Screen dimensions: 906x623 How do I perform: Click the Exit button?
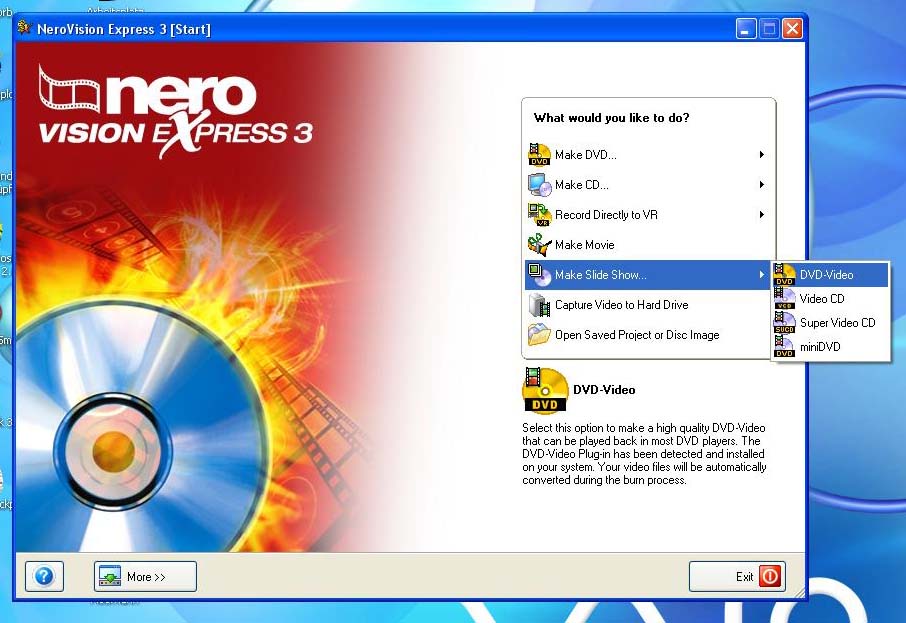click(737, 576)
